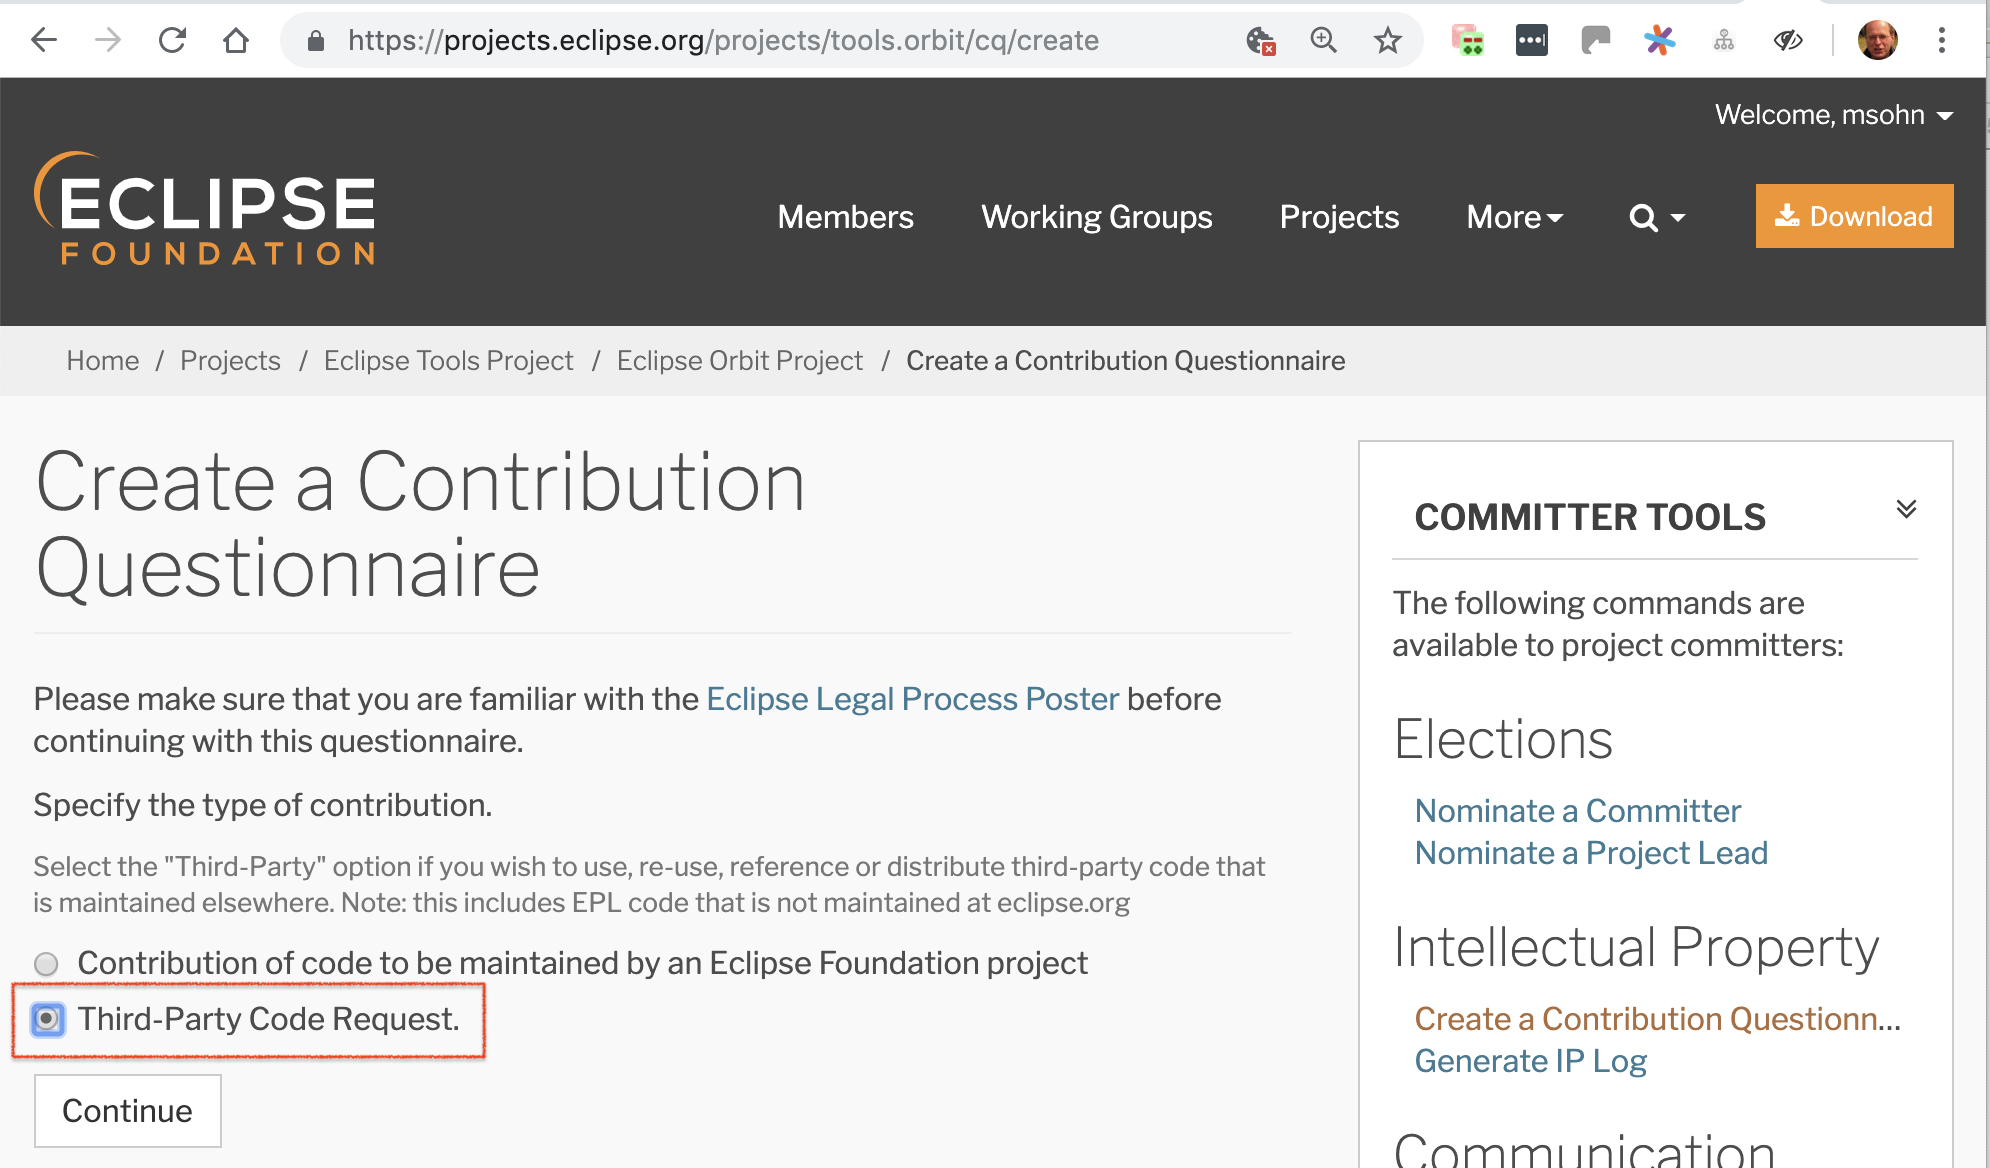The height and width of the screenshot is (1168, 1990).
Task: Open the search dropdown in the header
Action: 1656,217
